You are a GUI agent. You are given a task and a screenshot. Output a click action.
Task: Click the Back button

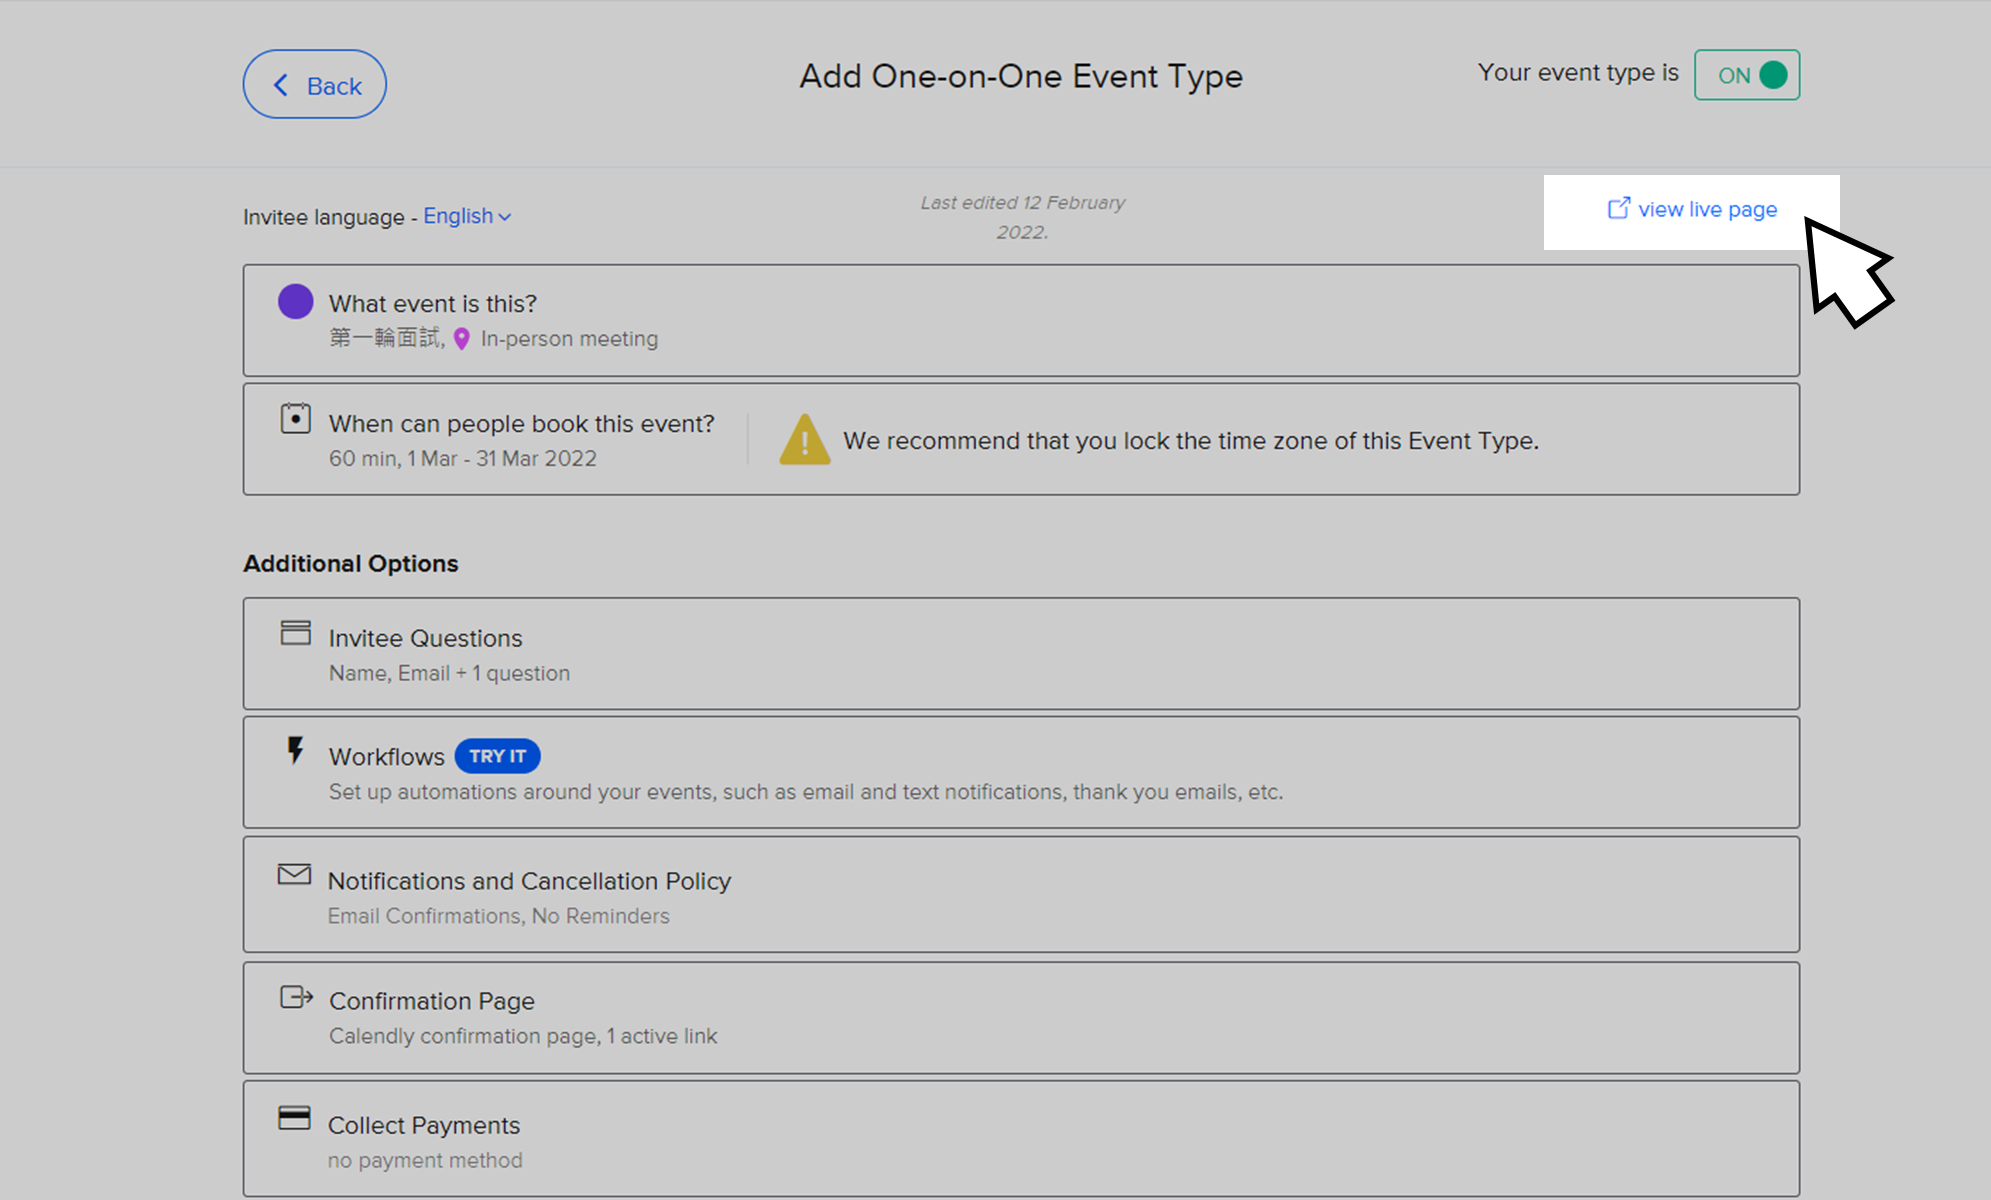click(x=314, y=84)
